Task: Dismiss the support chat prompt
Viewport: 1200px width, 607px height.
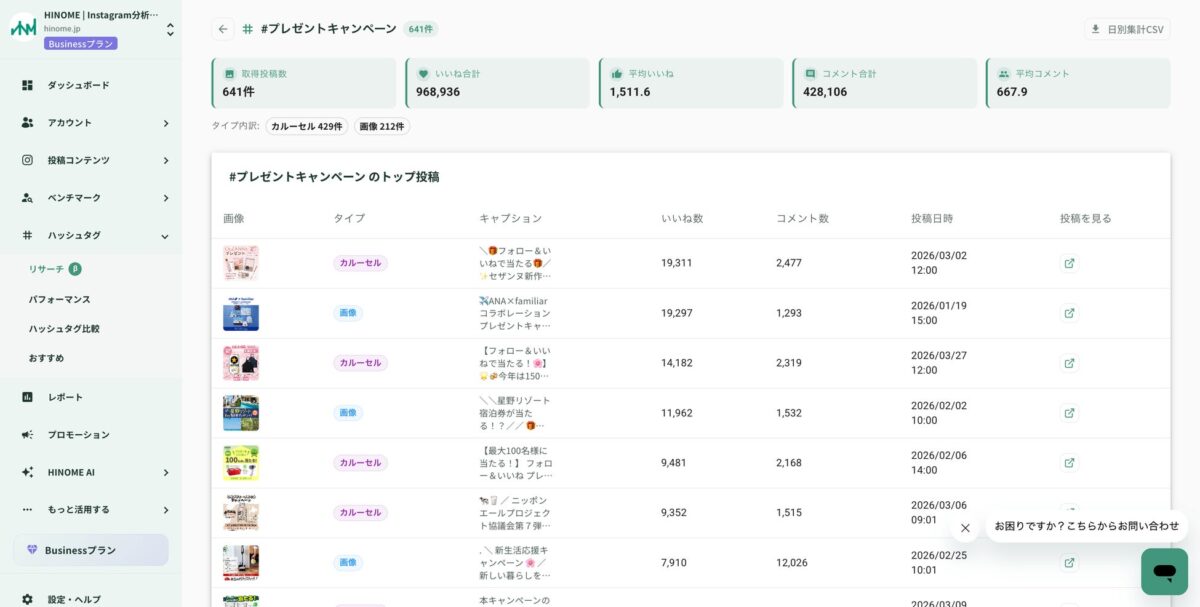Action: tap(965, 527)
